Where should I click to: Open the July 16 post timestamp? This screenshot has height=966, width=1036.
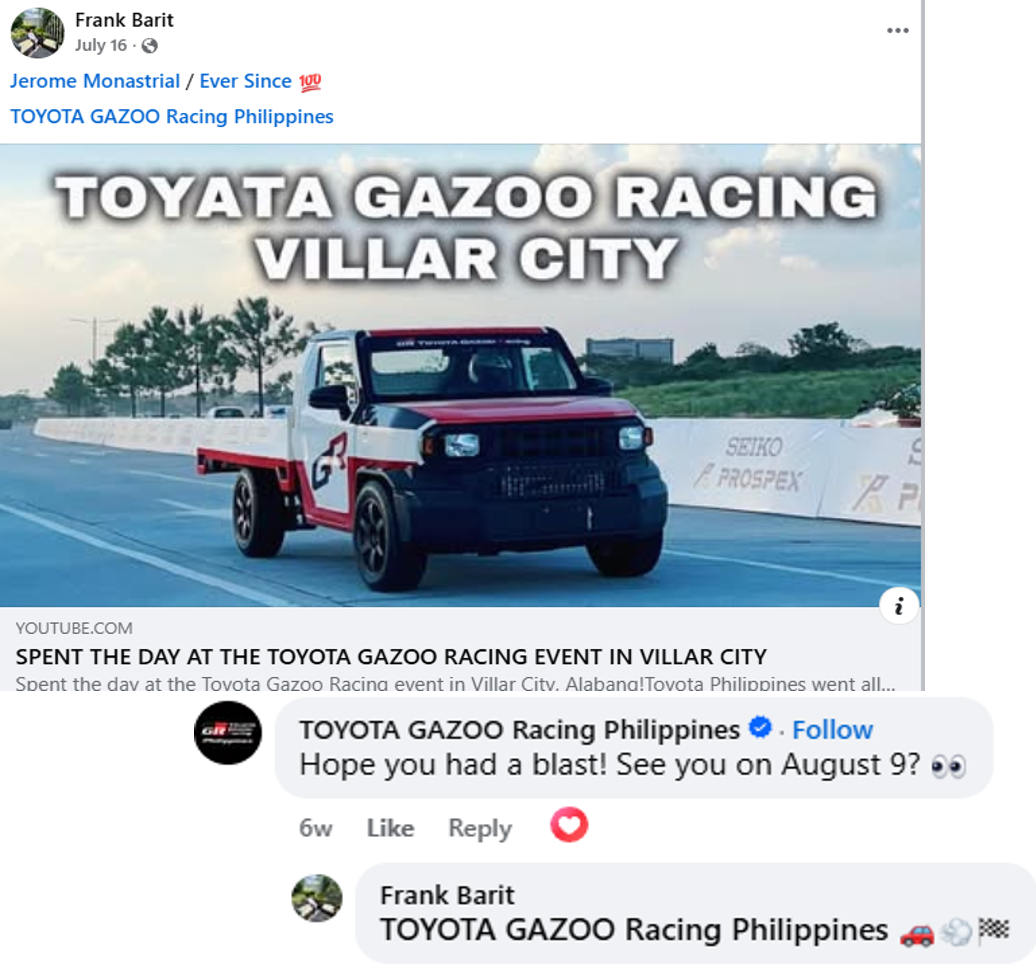click(x=100, y=46)
